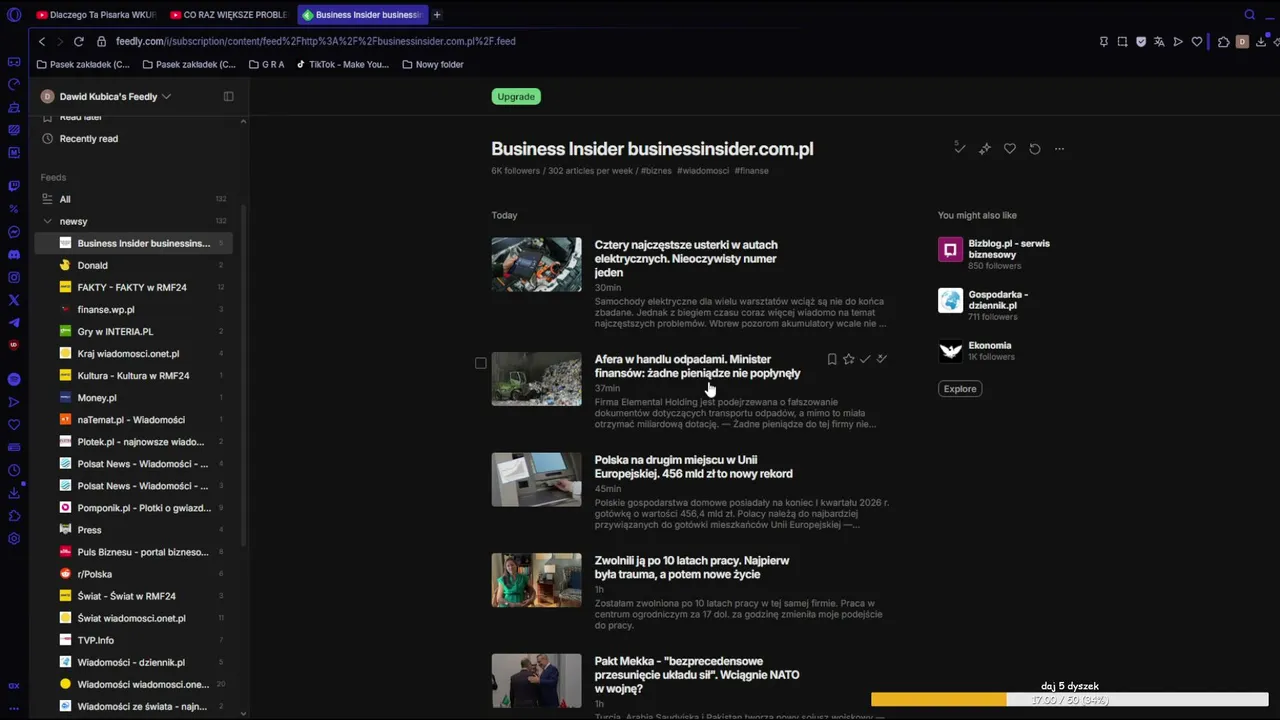Select the Business Insider Feedly browser tab

click(362, 15)
